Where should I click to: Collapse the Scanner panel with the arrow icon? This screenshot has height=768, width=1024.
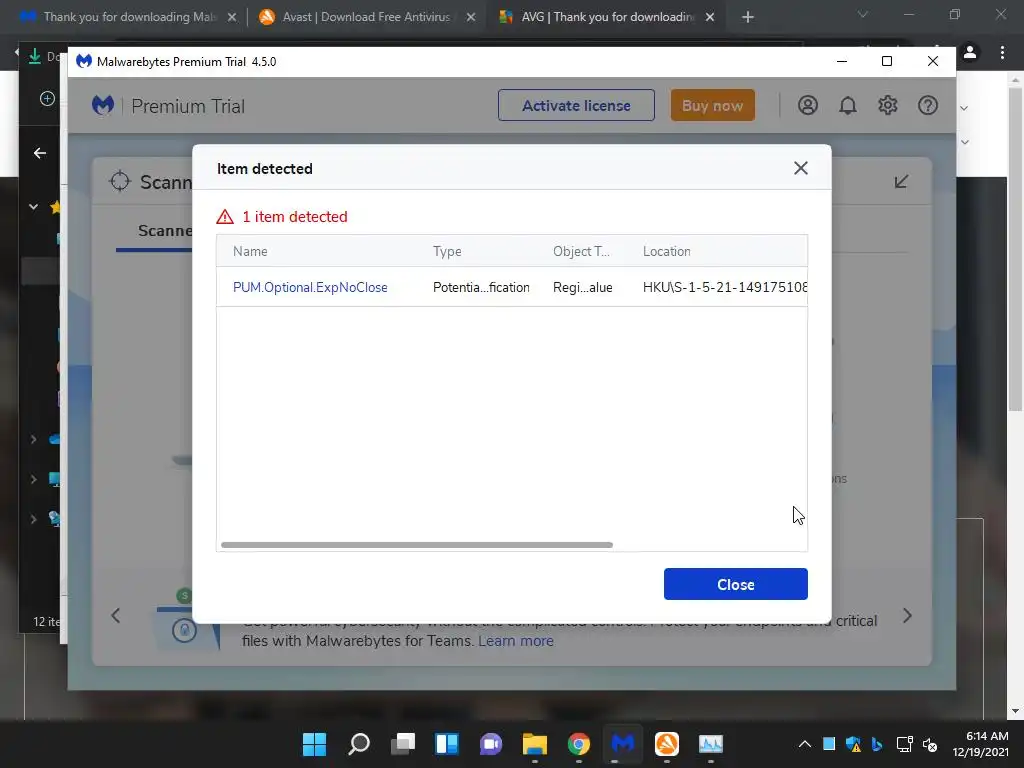point(901,182)
